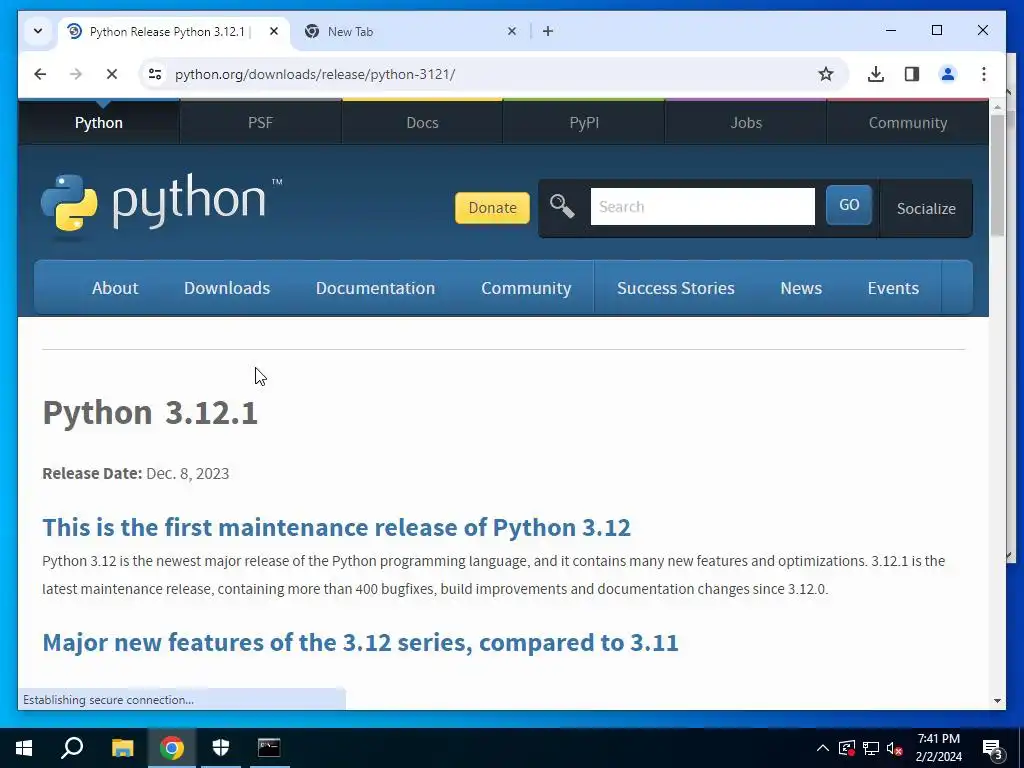
Task: Click the Python top navigation tab
Action: pos(99,123)
